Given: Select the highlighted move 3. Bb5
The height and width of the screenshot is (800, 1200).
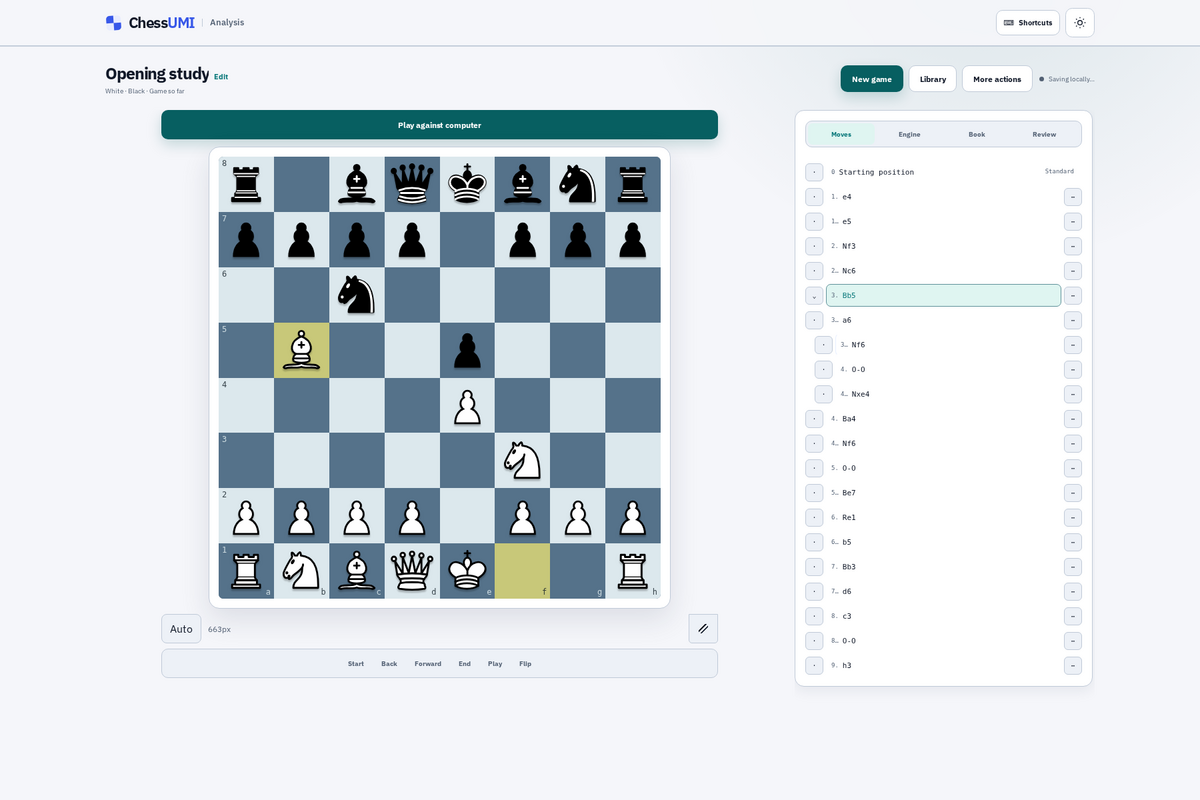Looking at the screenshot, I should [943, 295].
